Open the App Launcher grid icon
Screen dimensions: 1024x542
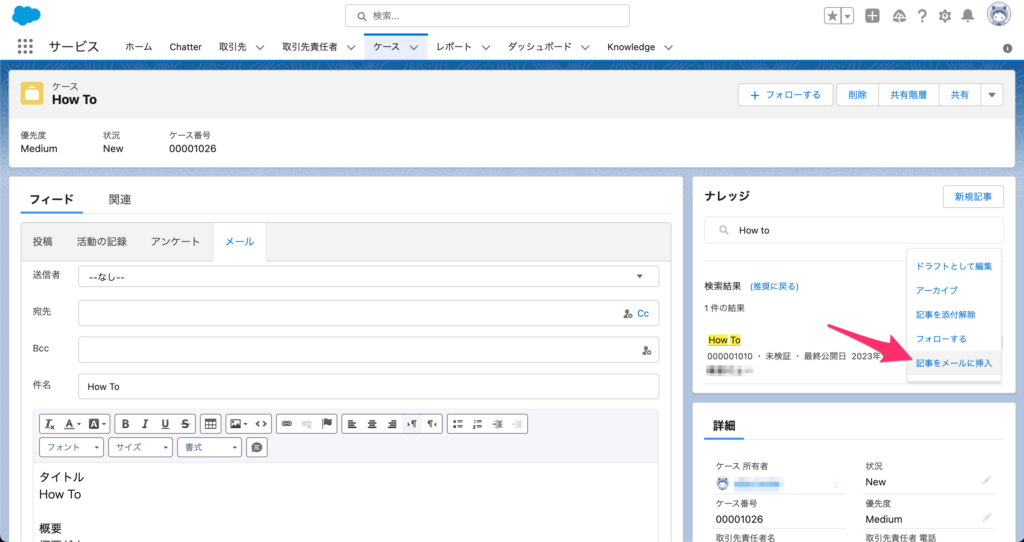[x=25, y=46]
